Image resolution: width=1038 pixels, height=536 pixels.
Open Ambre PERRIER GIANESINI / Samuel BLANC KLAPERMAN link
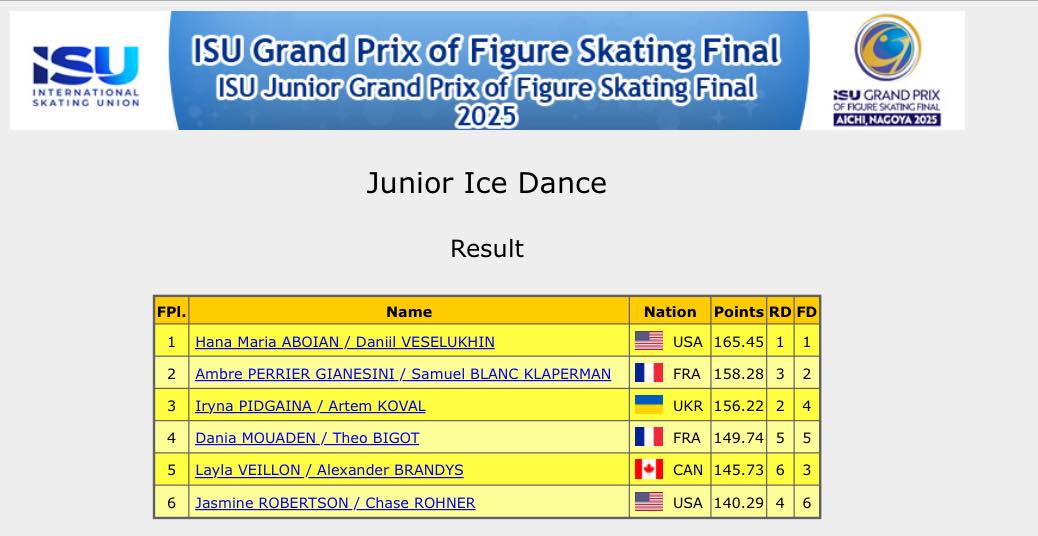(x=403, y=374)
